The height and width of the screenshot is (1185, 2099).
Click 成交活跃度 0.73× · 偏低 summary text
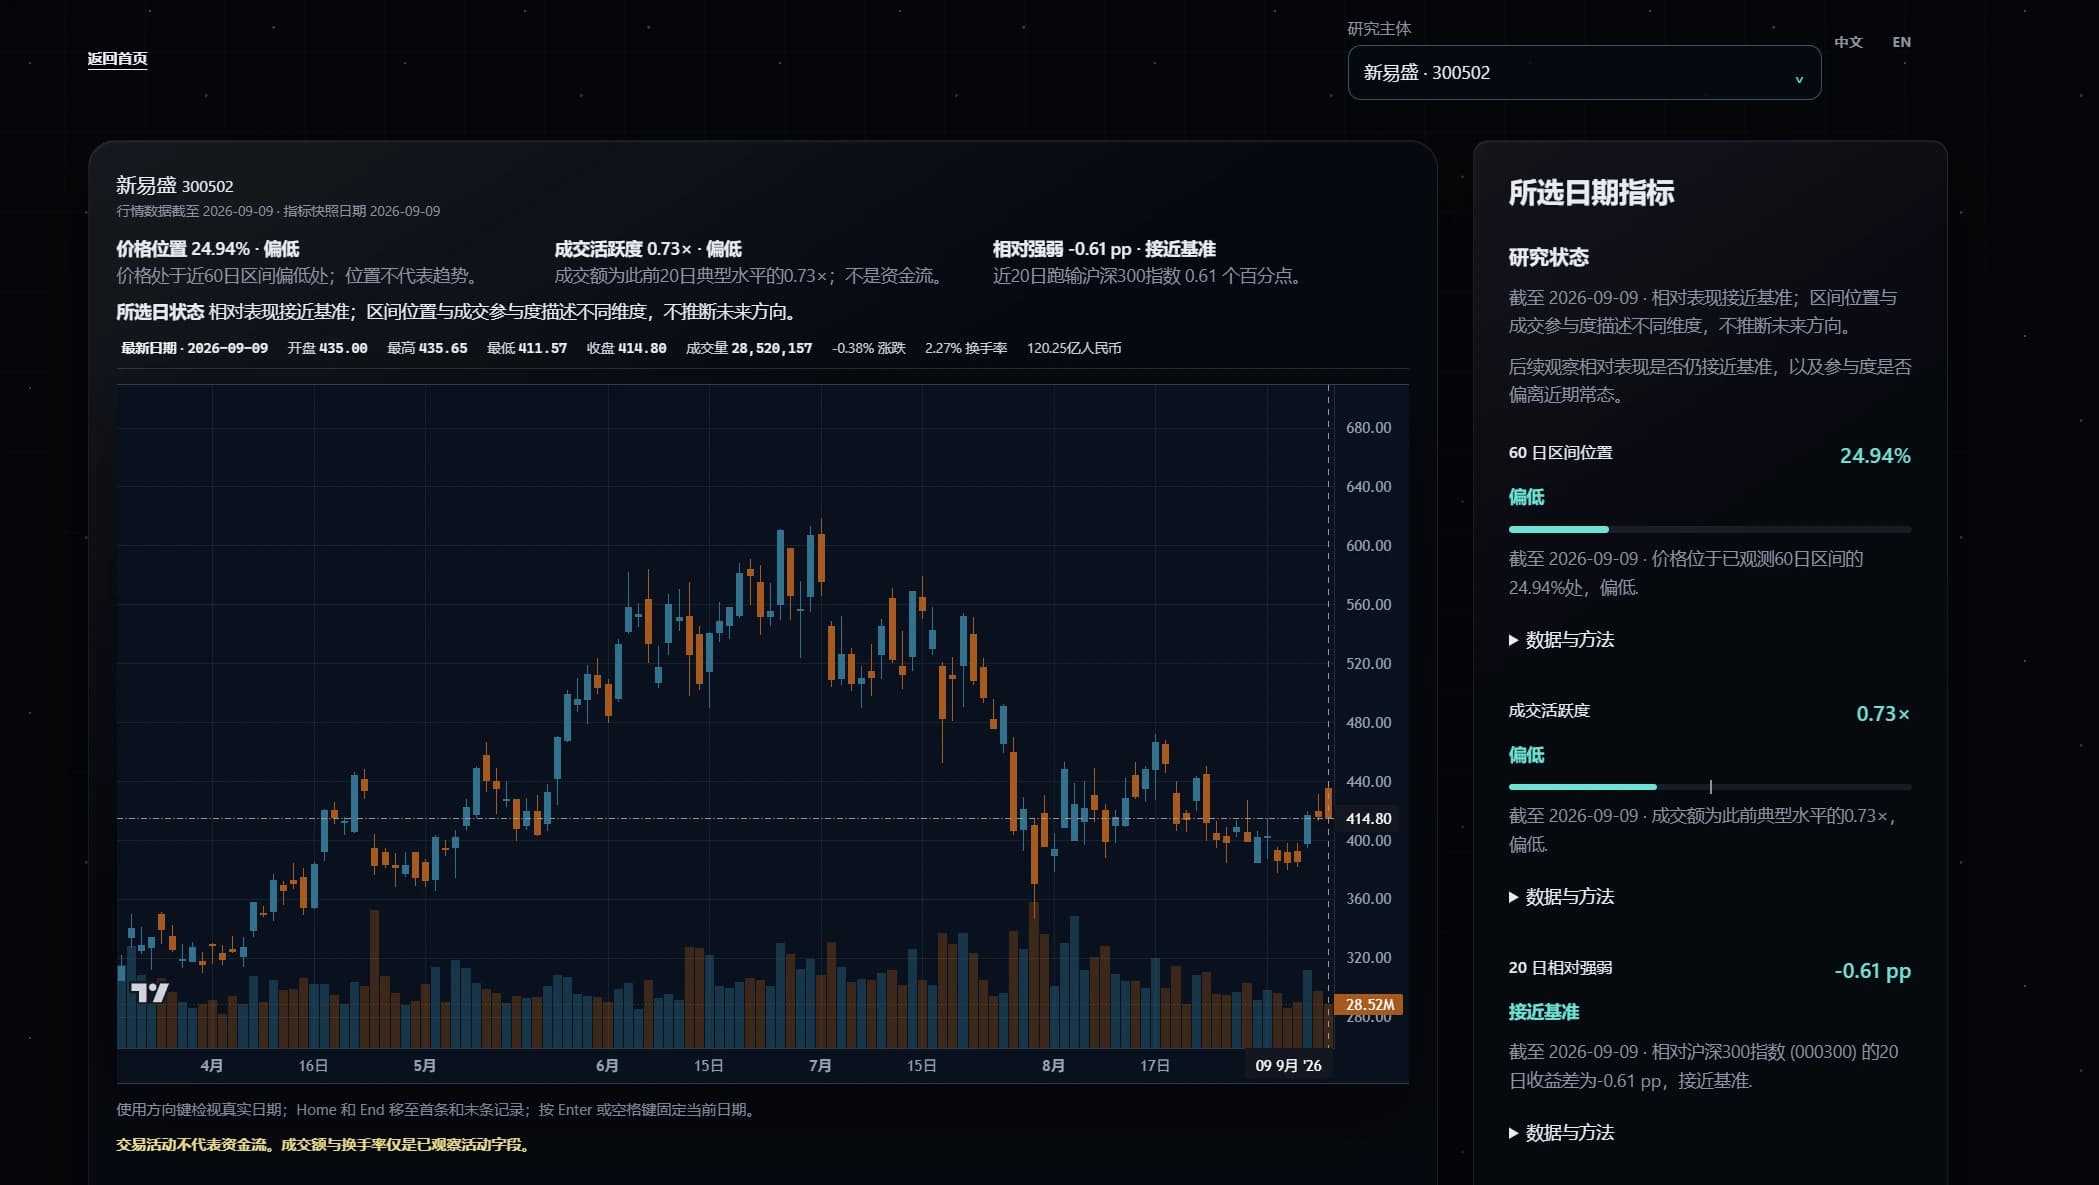(648, 249)
